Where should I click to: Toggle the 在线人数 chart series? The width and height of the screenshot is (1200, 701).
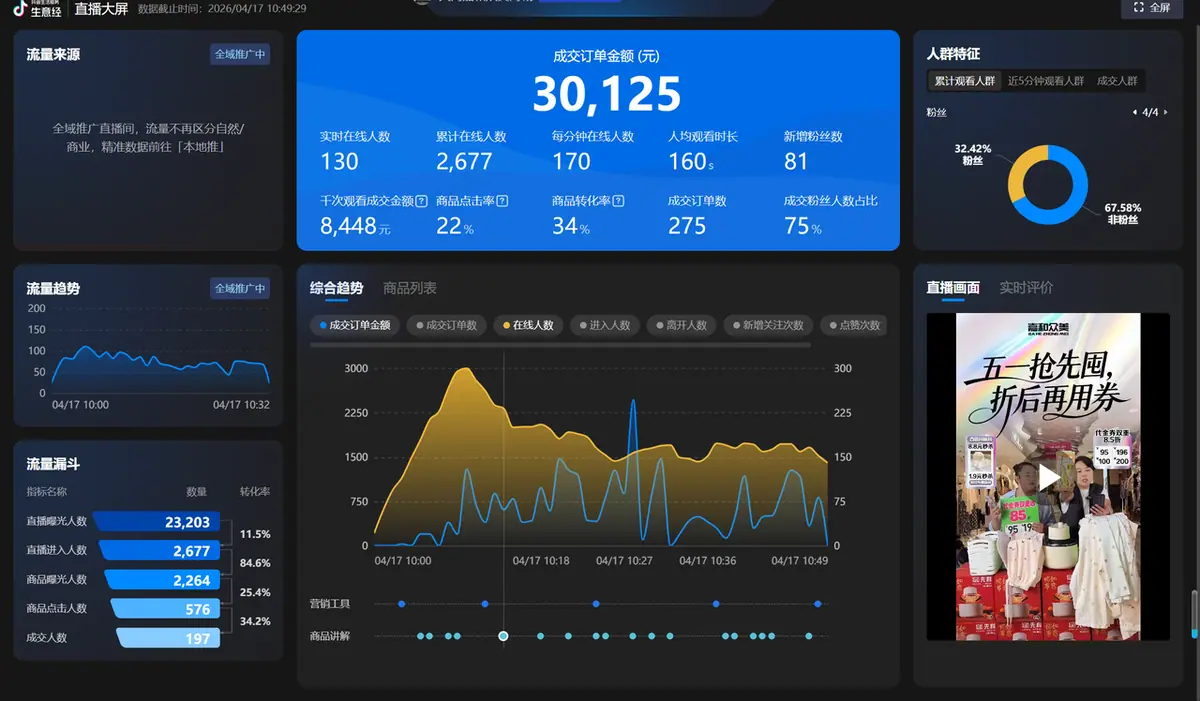[528, 325]
